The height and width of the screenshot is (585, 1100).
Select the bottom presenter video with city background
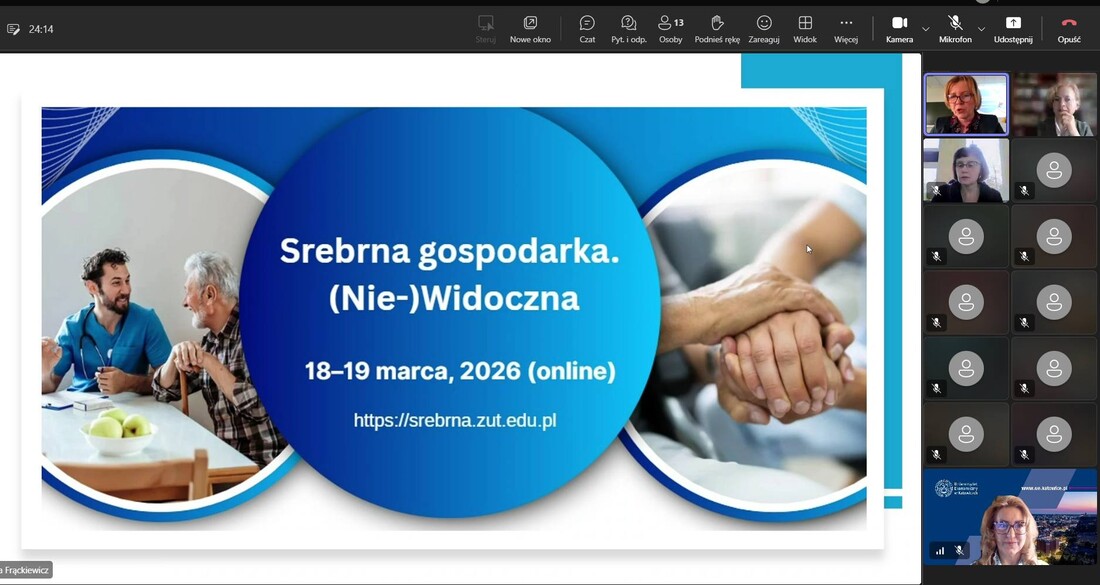coord(1011,516)
